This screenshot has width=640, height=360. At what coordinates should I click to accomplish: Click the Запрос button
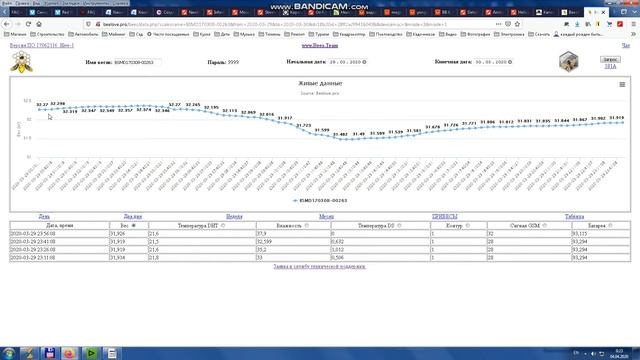click(x=610, y=60)
